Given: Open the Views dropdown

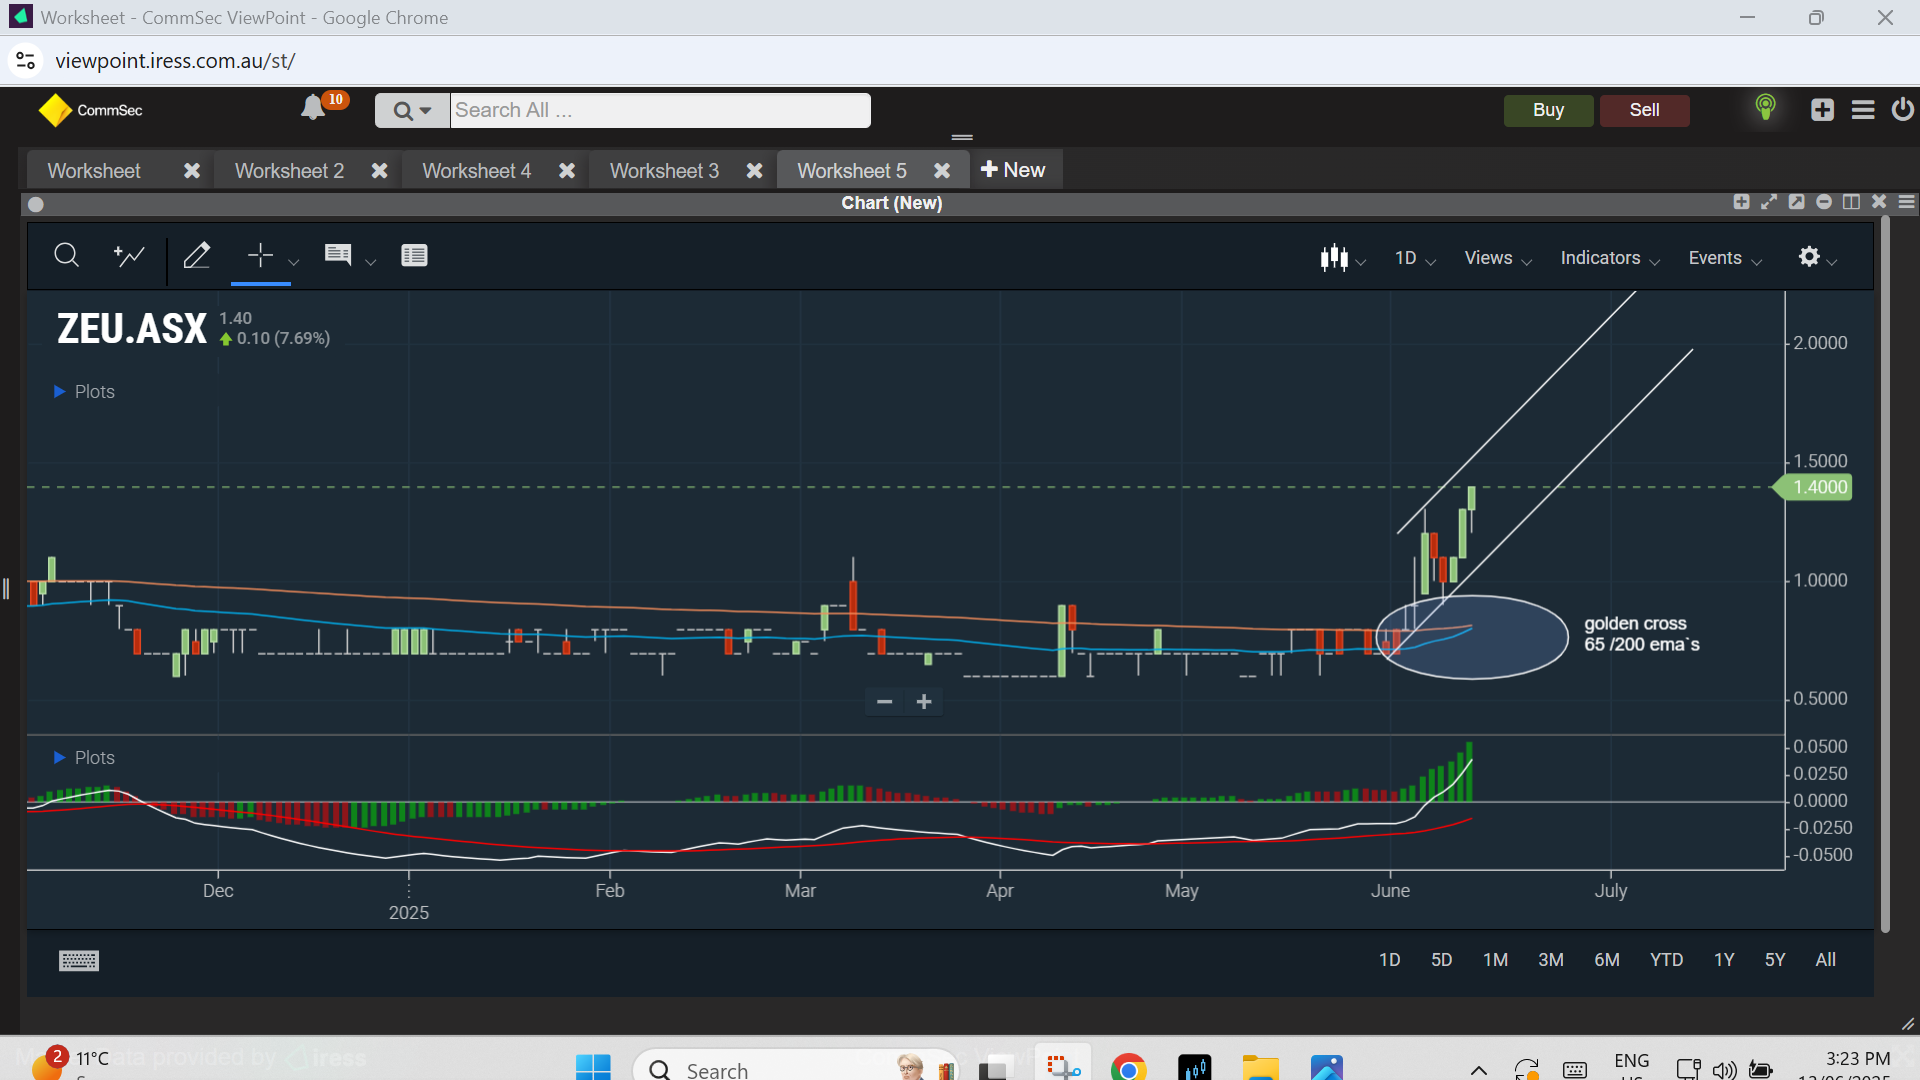Looking at the screenshot, I should (x=1498, y=258).
